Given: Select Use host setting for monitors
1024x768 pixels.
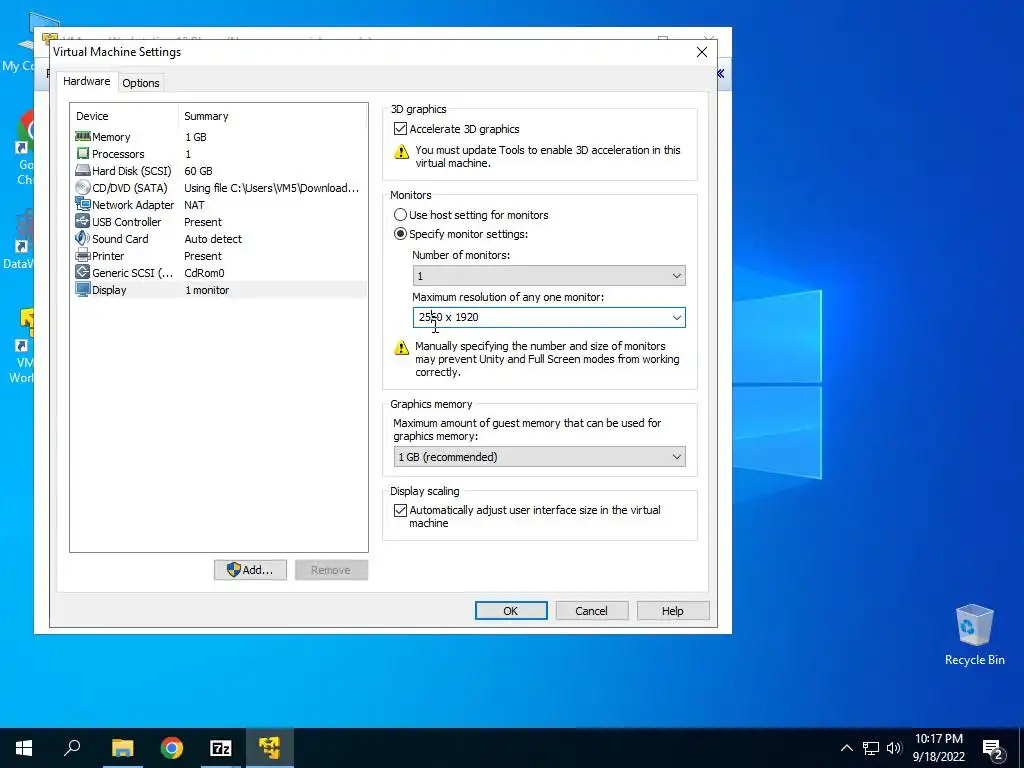Looking at the screenshot, I should pos(400,215).
